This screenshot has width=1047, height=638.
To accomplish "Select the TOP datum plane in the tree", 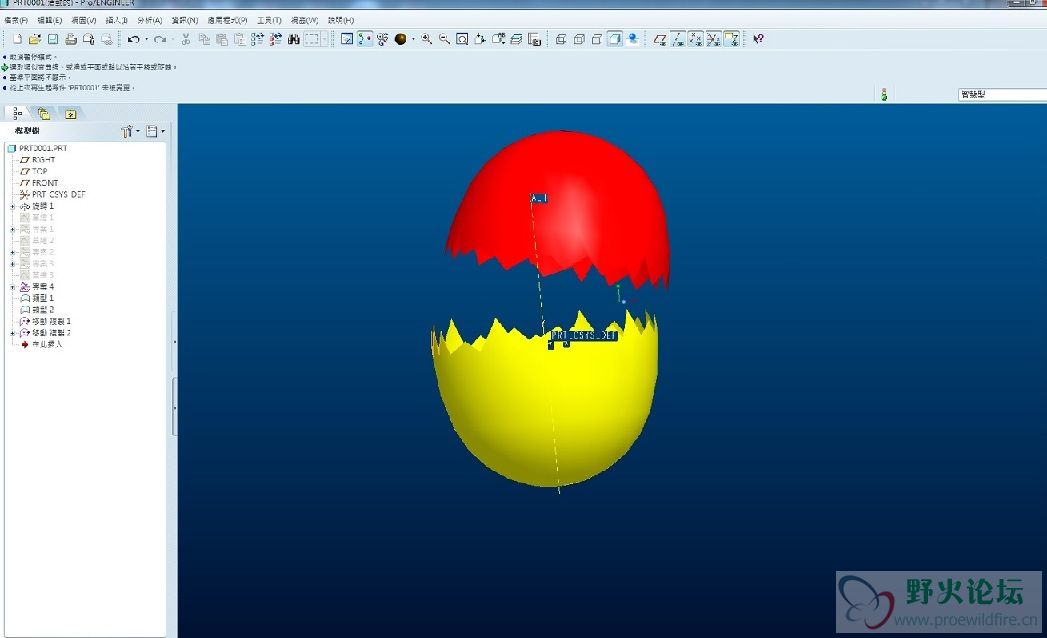I will [x=34, y=171].
